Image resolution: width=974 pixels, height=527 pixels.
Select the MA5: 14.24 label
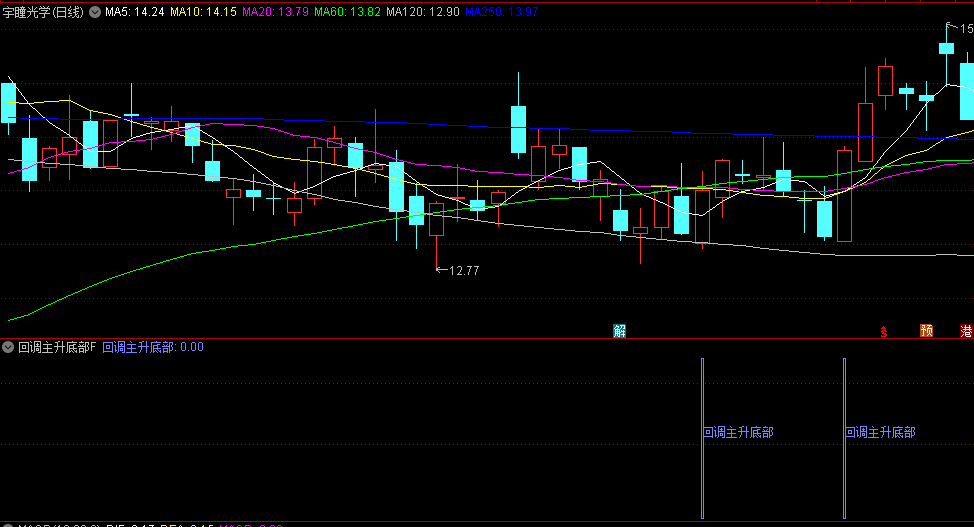pos(135,12)
